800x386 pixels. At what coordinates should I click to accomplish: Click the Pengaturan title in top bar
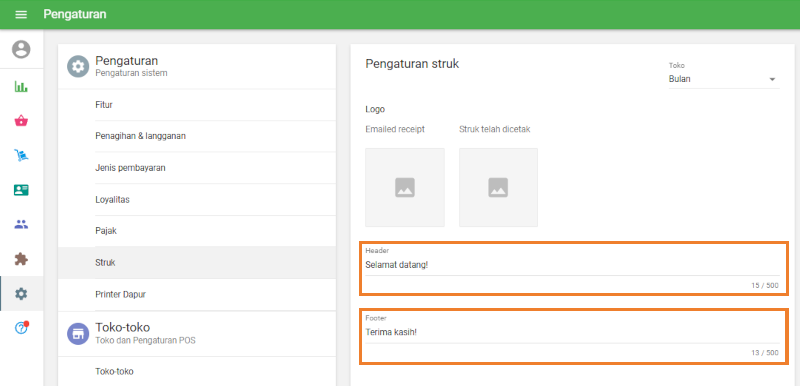[75, 14]
